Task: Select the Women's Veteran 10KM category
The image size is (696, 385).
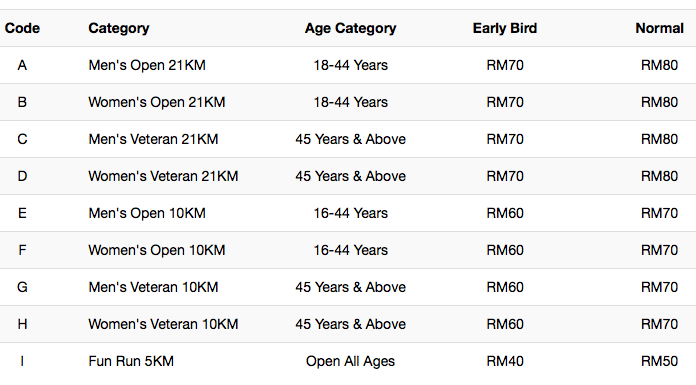Action: pos(163,324)
